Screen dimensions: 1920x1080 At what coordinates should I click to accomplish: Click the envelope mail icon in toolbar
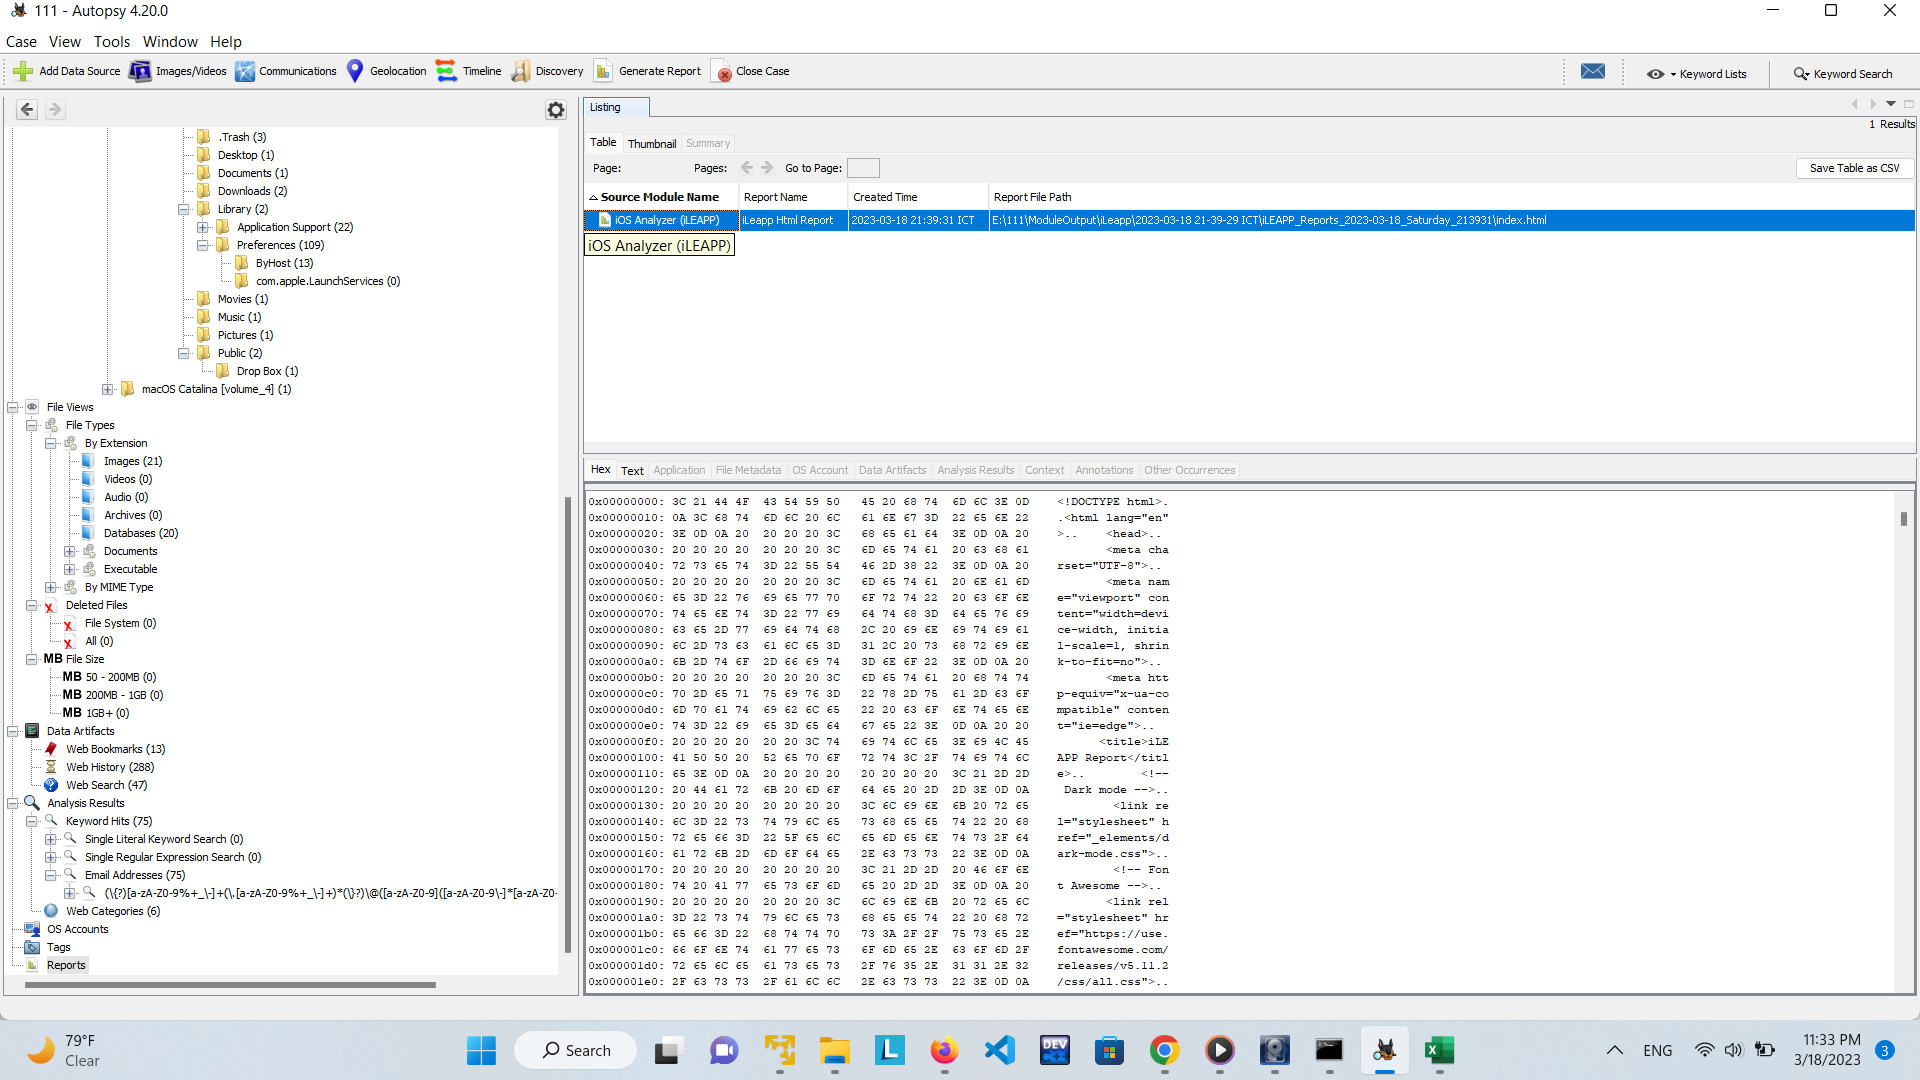[1592, 71]
